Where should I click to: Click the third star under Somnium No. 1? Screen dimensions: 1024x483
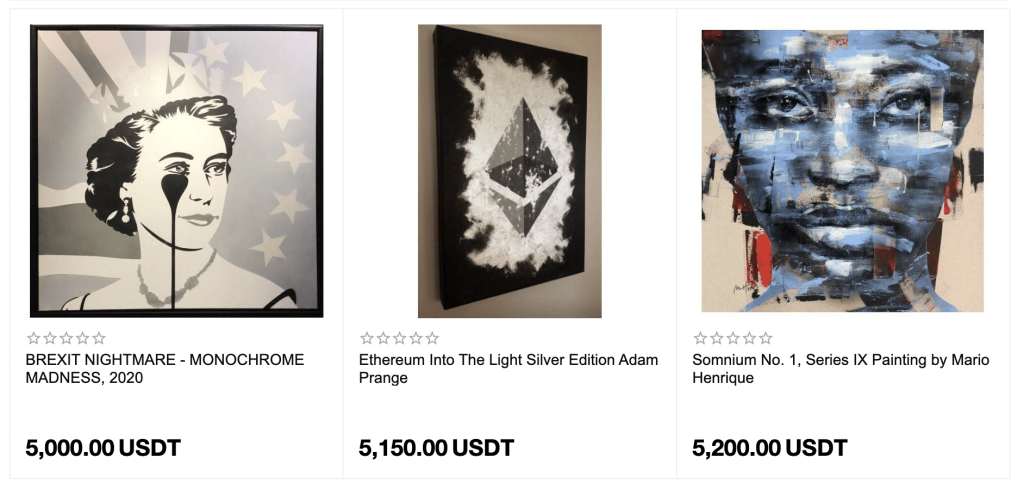[x=733, y=339]
